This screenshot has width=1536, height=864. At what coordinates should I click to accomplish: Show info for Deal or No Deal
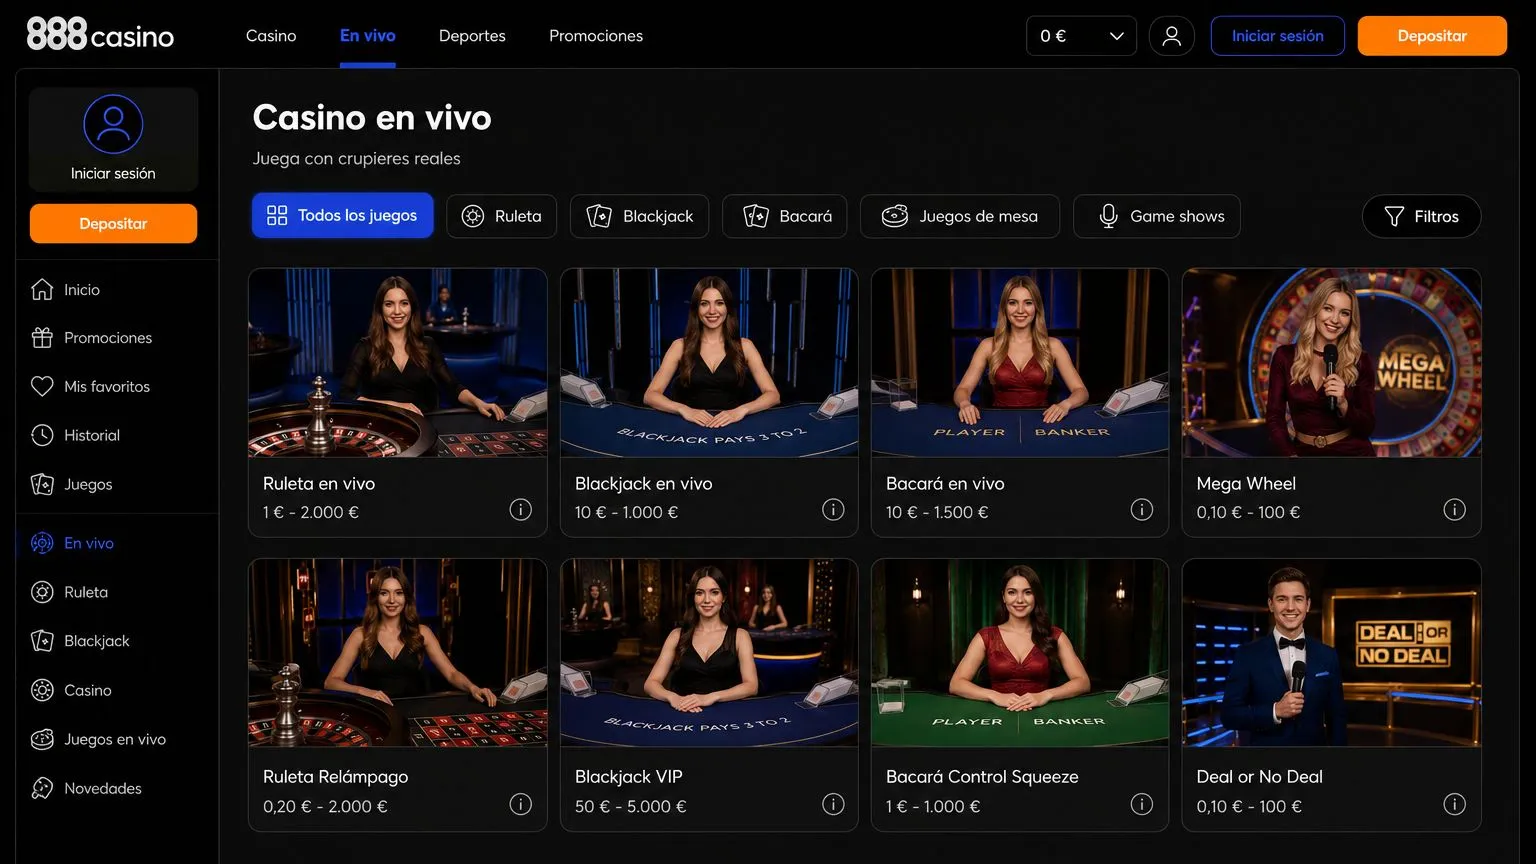[x=1455, y=804]
